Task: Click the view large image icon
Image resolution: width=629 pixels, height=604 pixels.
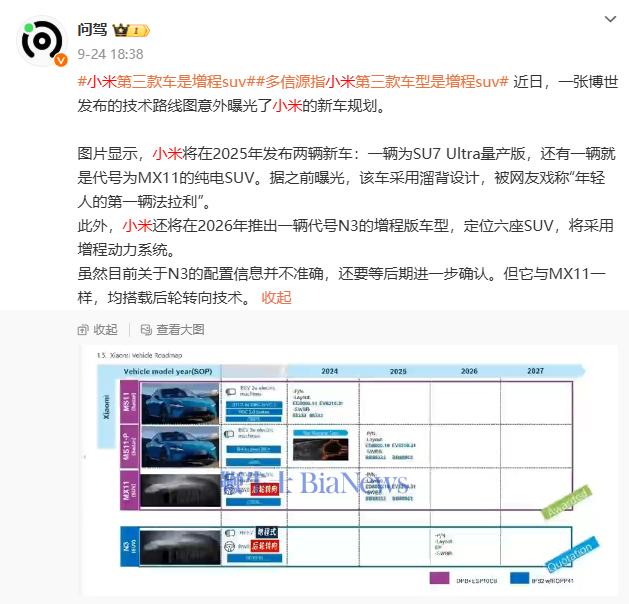Action: pos(146,329)
